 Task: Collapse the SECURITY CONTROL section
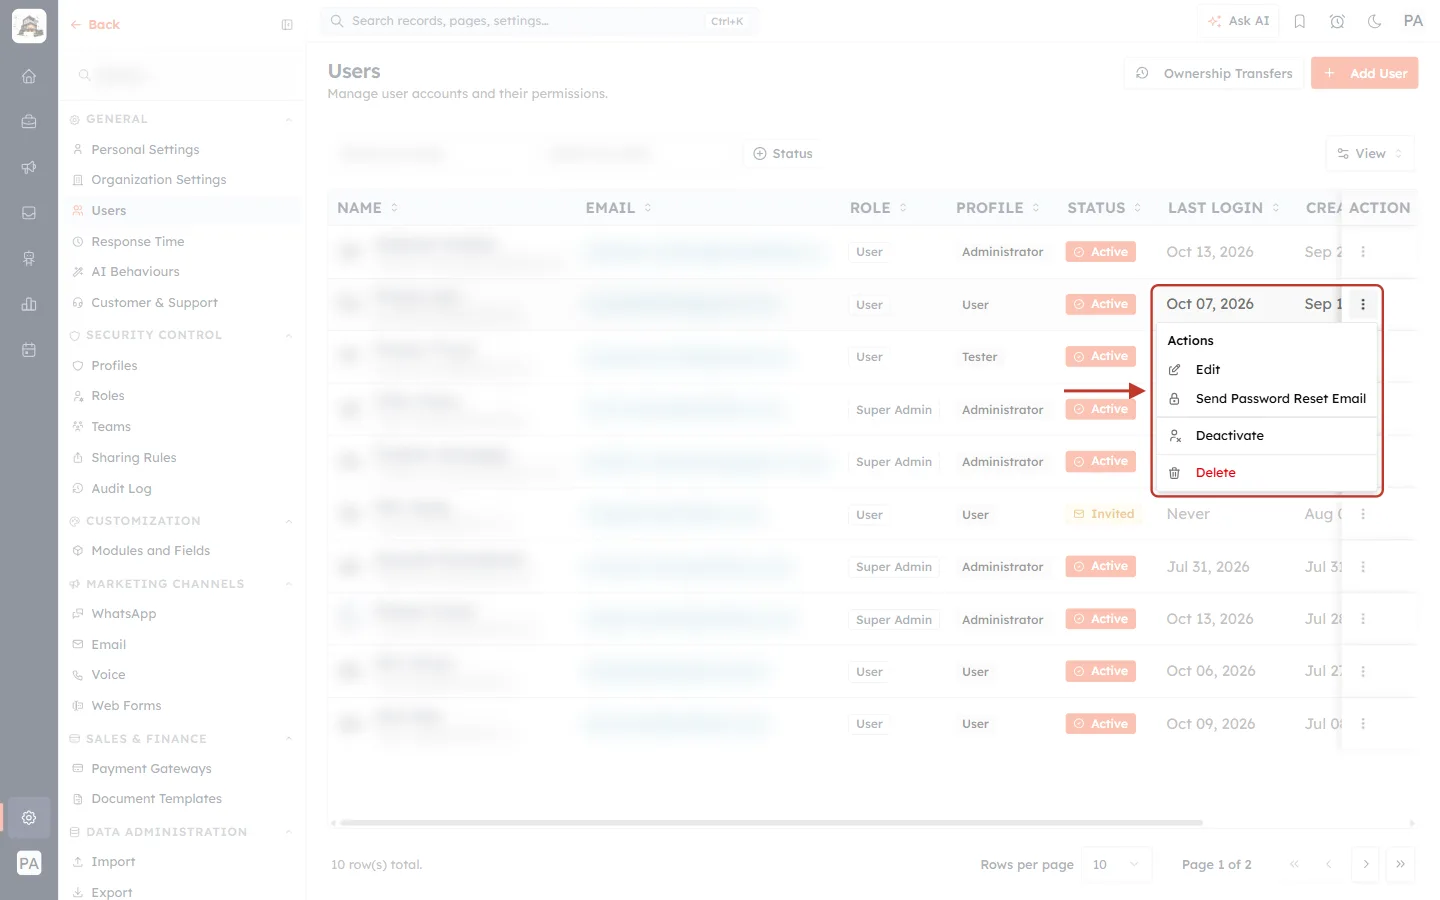[288, 336]
